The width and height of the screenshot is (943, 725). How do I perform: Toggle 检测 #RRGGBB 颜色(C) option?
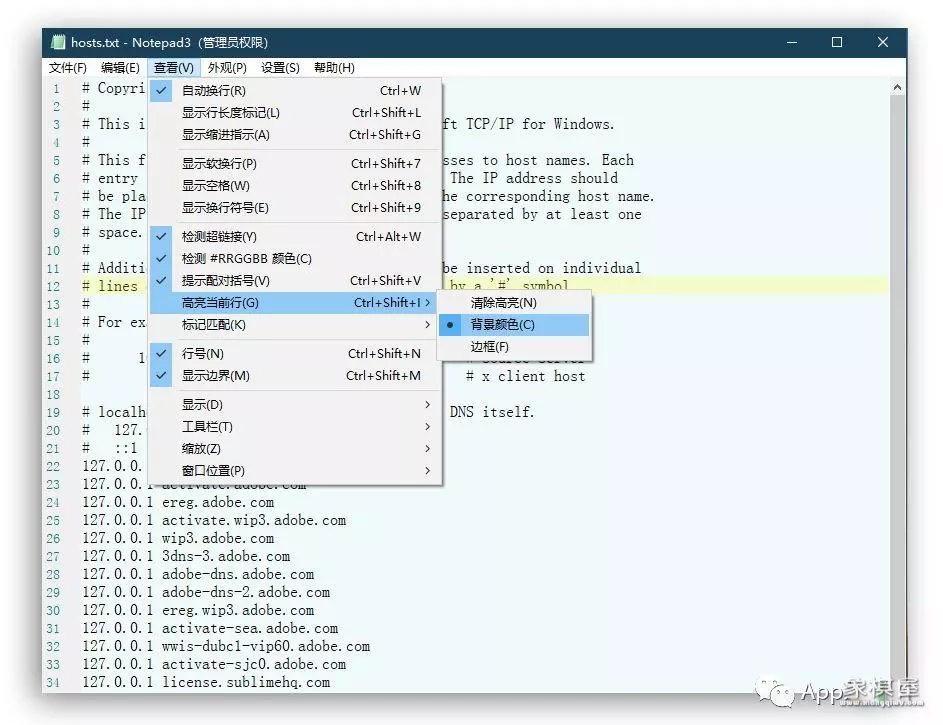295,258
